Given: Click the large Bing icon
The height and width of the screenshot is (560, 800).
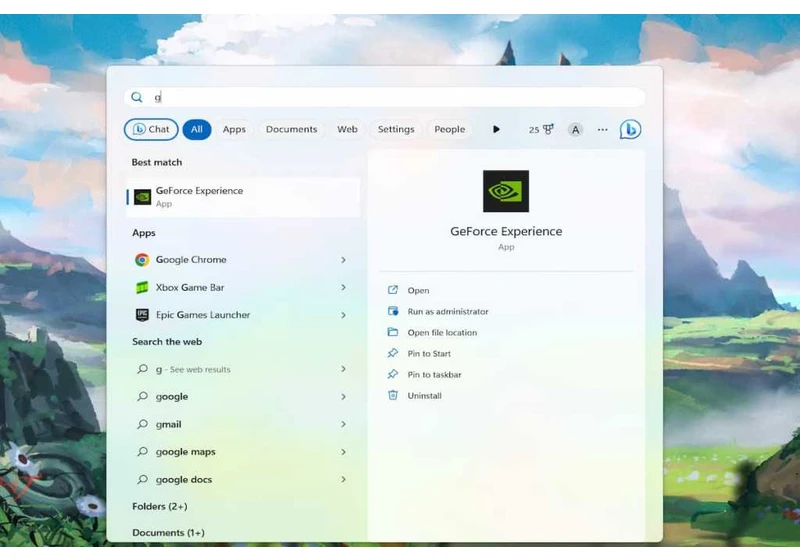Looking at the screenshot, I should tap(630, 130).
